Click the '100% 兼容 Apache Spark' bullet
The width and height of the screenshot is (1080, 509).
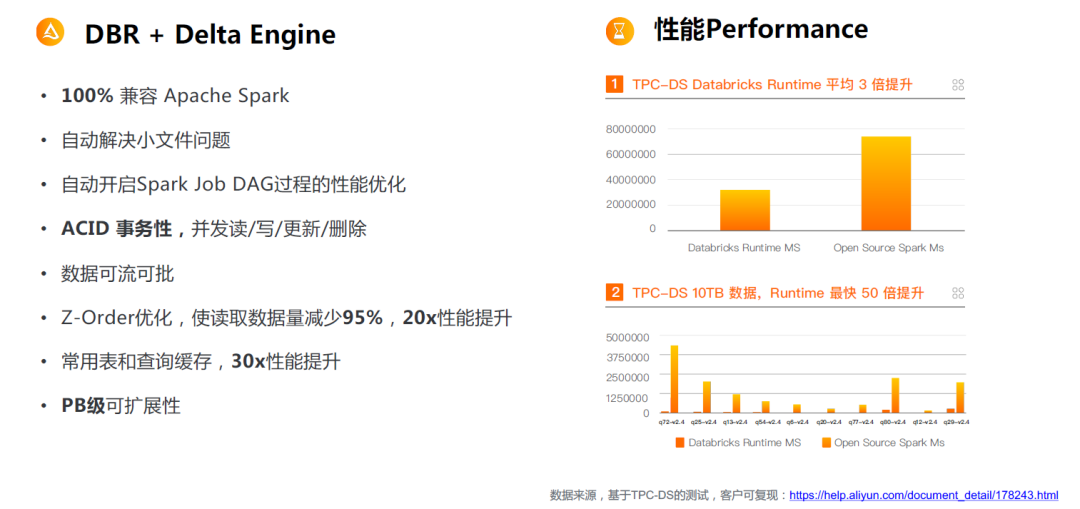(175, 96)
